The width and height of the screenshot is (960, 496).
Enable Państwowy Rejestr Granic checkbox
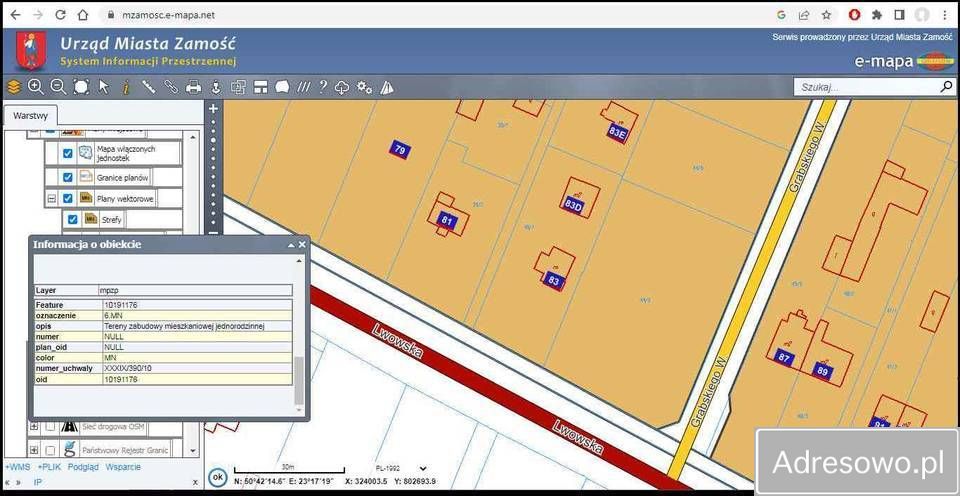(50, 450)
